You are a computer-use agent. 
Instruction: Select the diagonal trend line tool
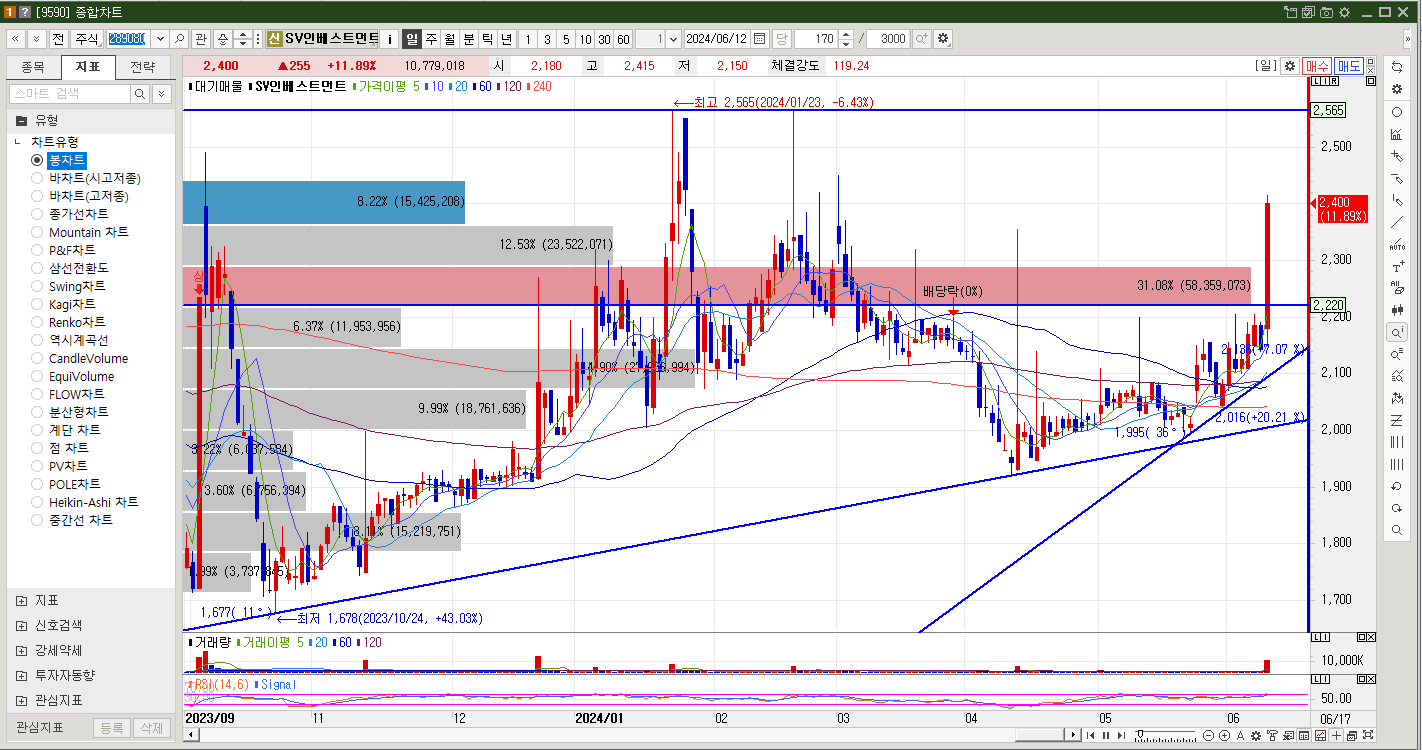click(x=1397, y=222)
